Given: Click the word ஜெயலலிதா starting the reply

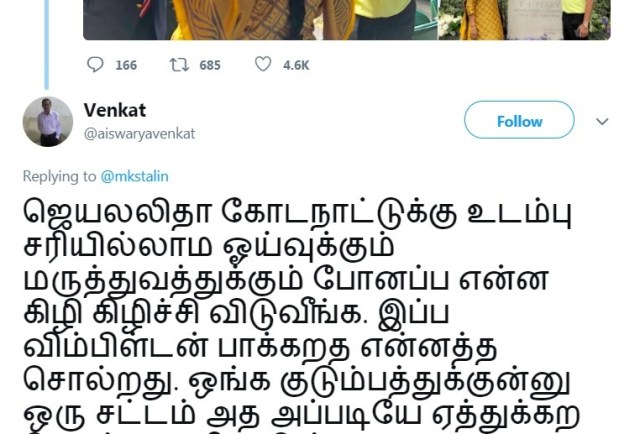Looking at the screenshot, I should (x=117, y=212).
